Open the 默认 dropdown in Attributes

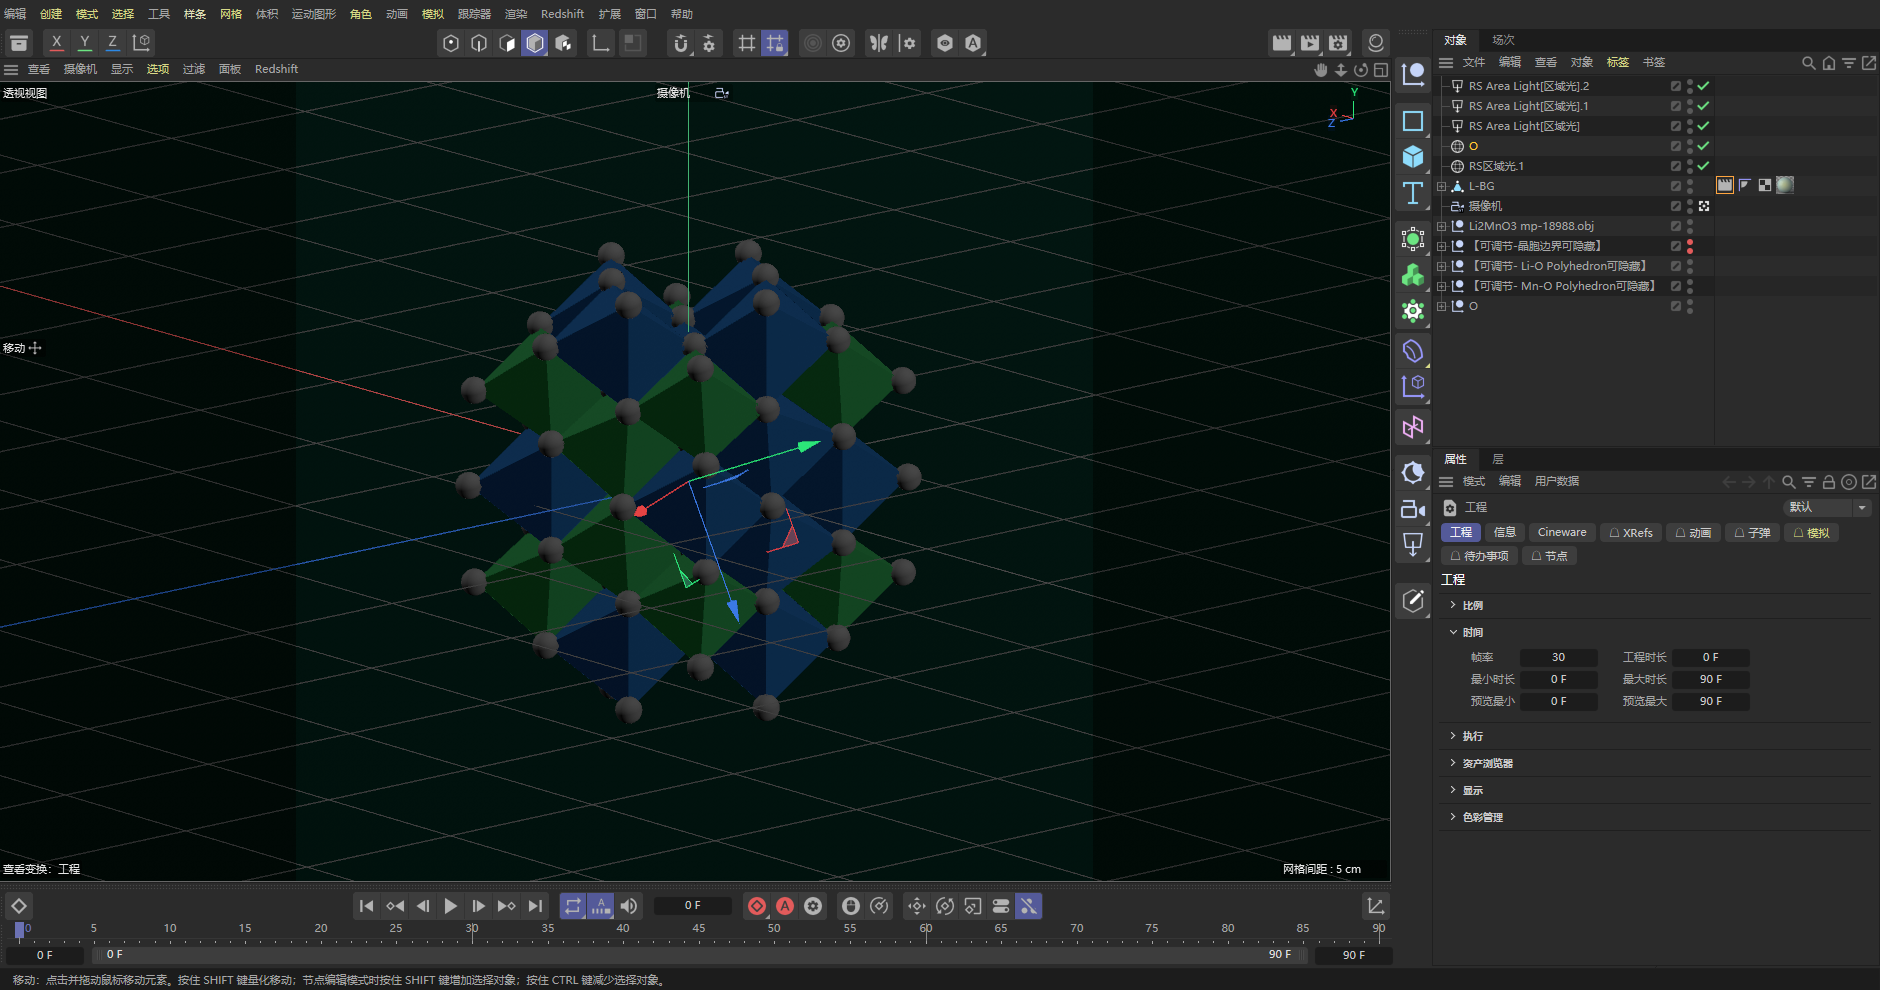pos(1827,507)
